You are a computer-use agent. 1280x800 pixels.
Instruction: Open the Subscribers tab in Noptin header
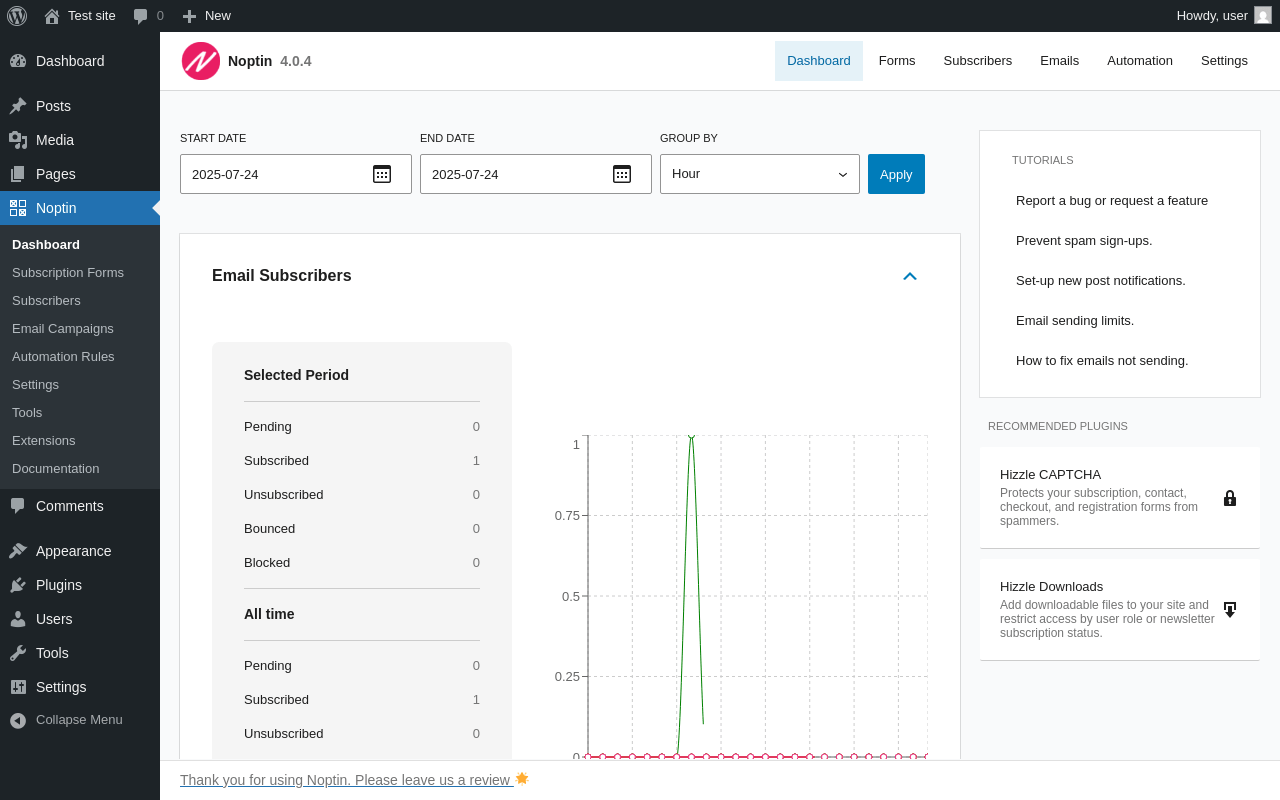978,61
